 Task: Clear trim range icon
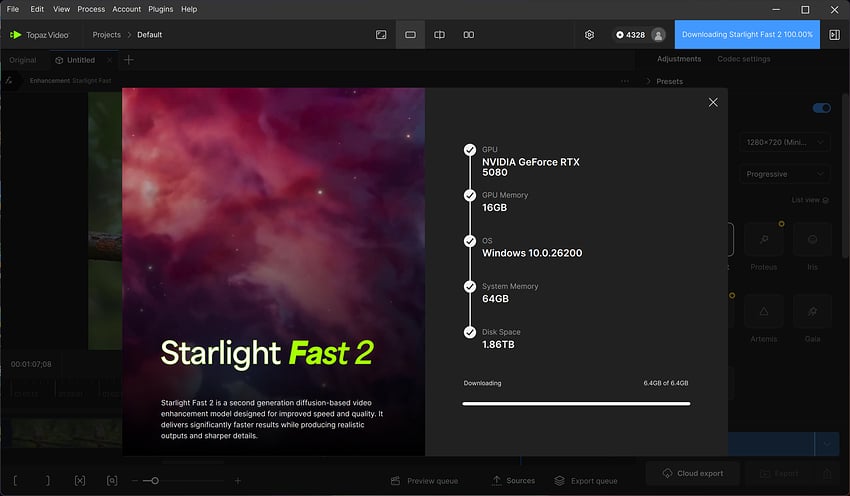(80, 481)
